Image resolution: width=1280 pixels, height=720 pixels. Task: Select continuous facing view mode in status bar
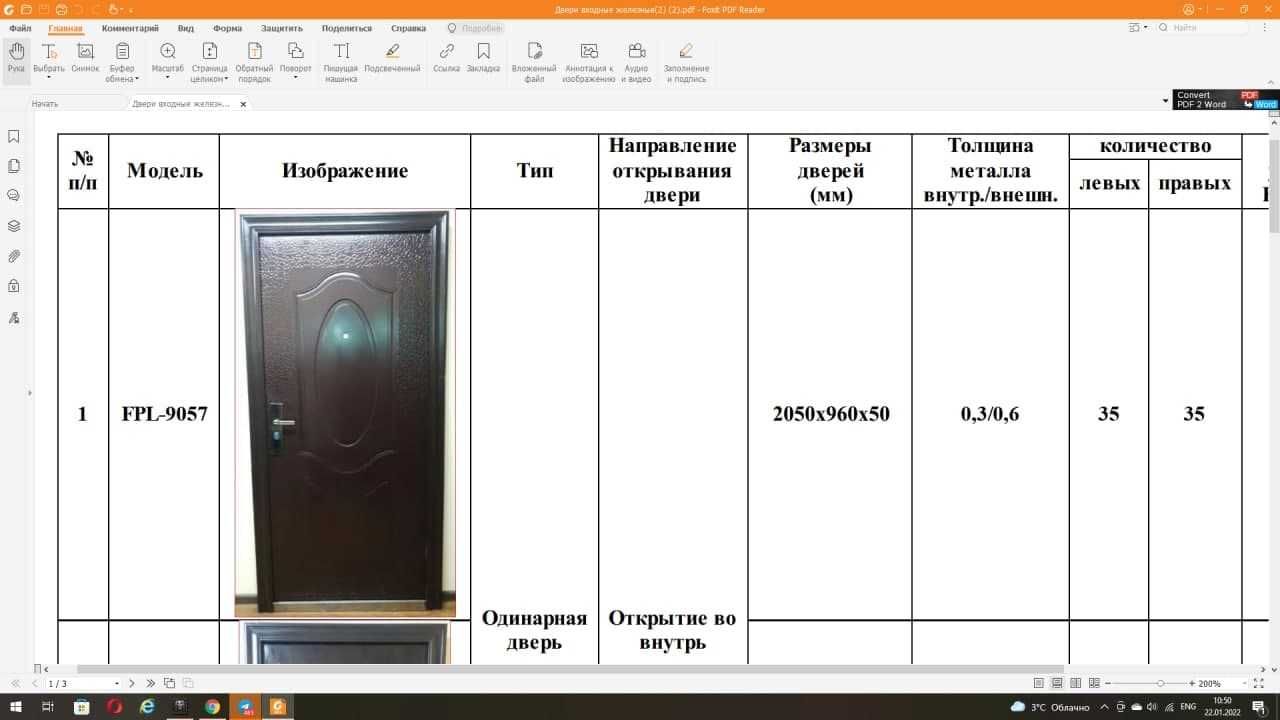tap(1093, 683)
